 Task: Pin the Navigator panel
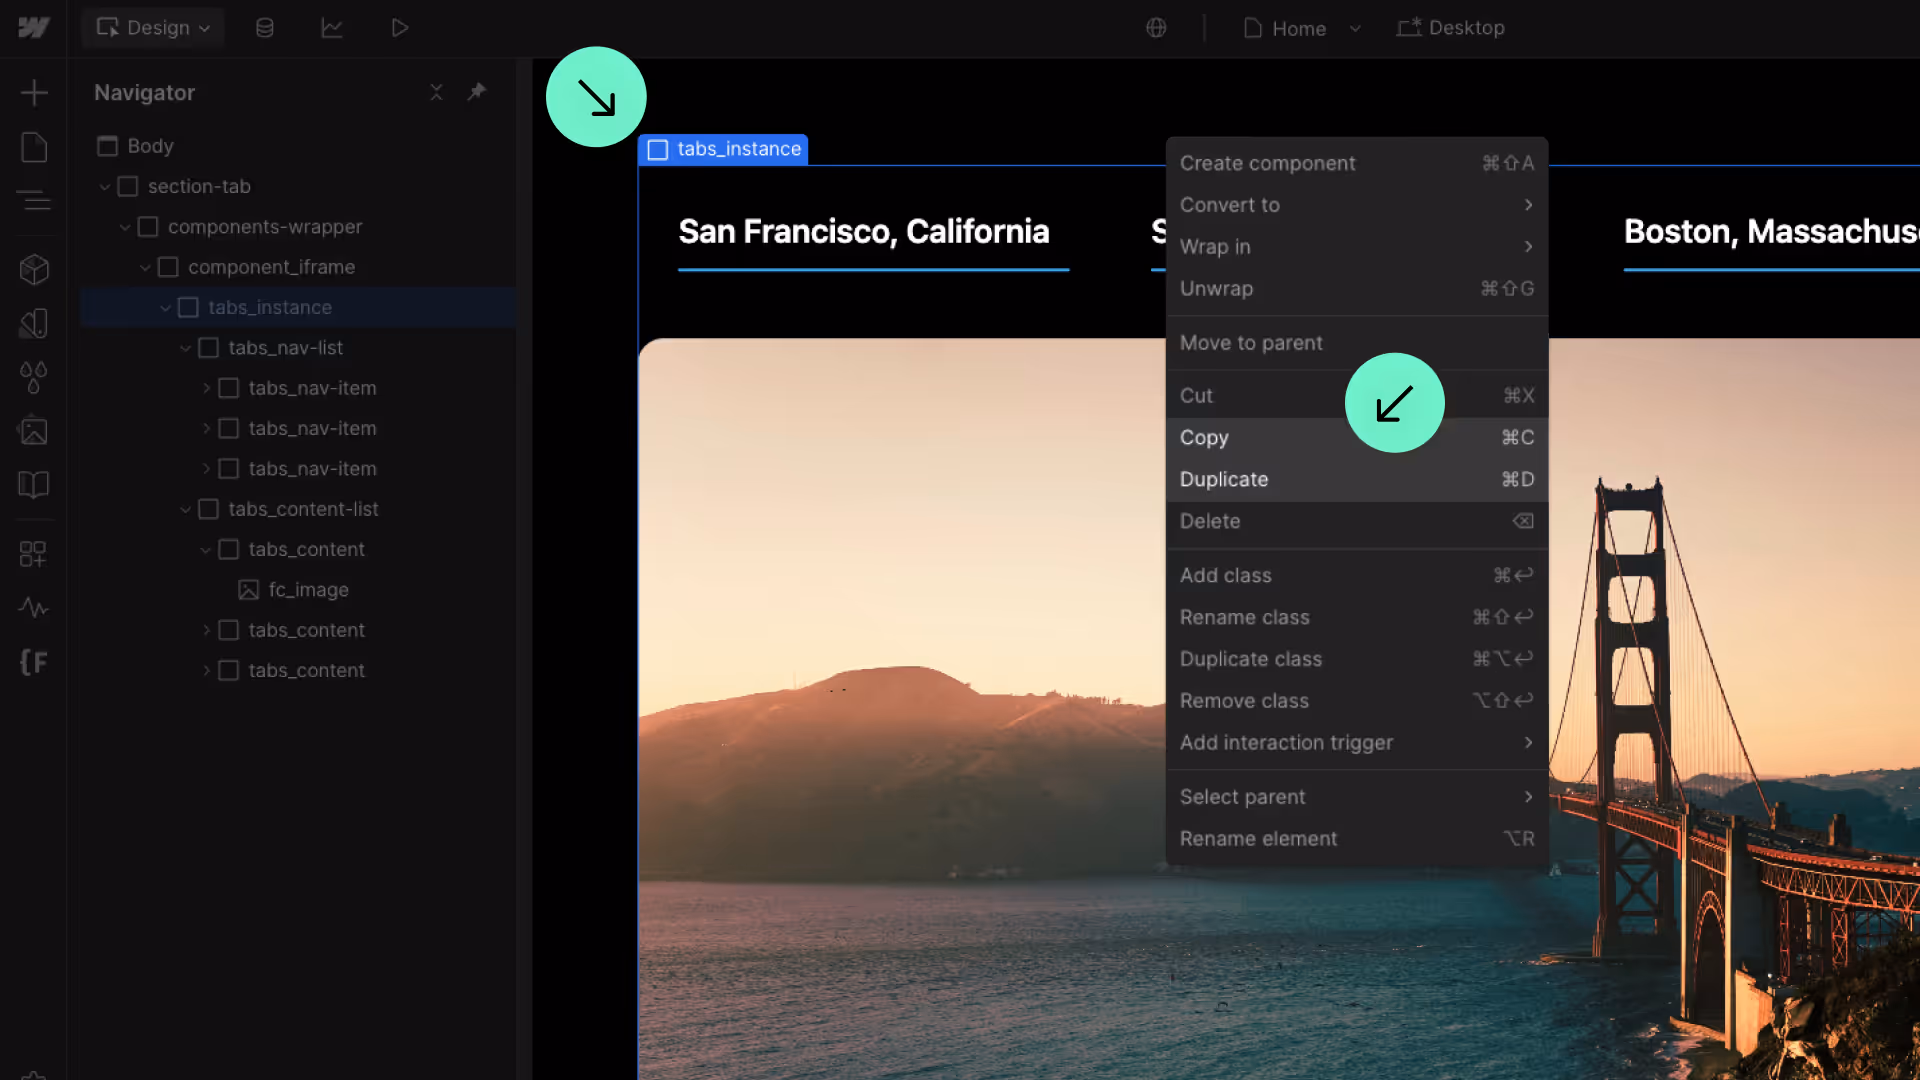pyautogui.click(x=477, y=92)
